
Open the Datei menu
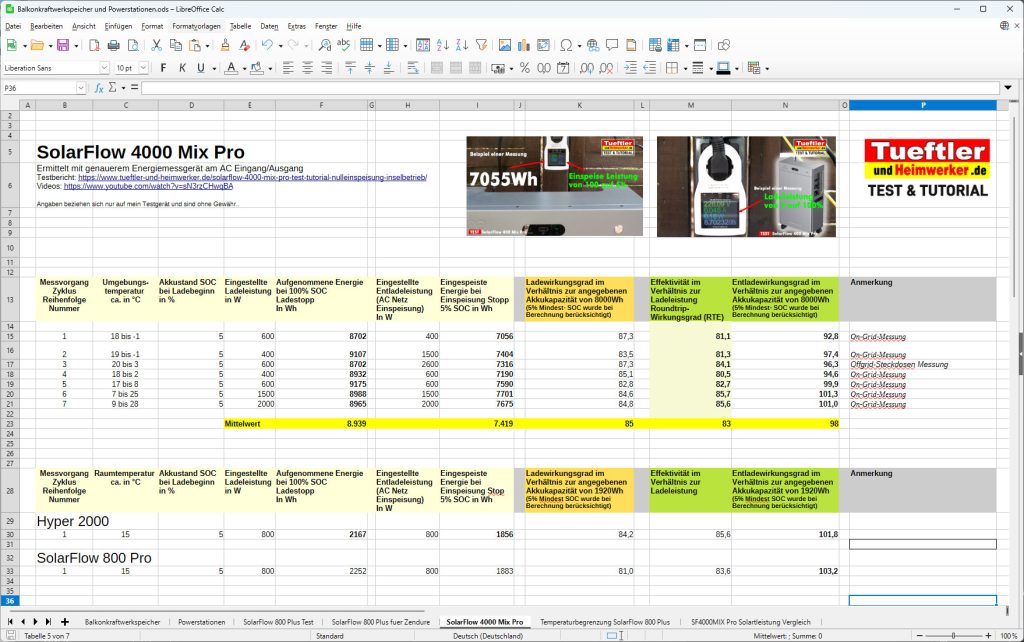tap(13, 26)
